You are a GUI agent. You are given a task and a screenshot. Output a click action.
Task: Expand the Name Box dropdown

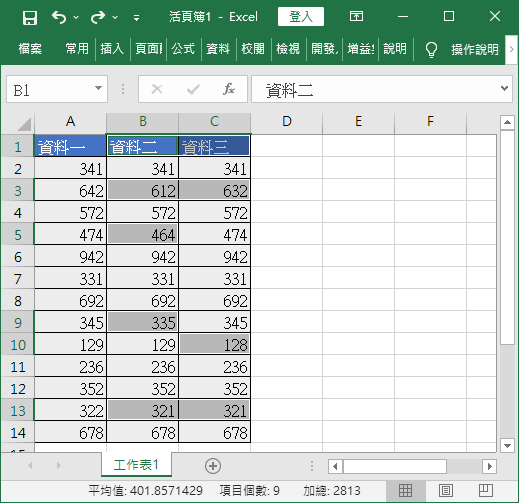coord(98,88)
